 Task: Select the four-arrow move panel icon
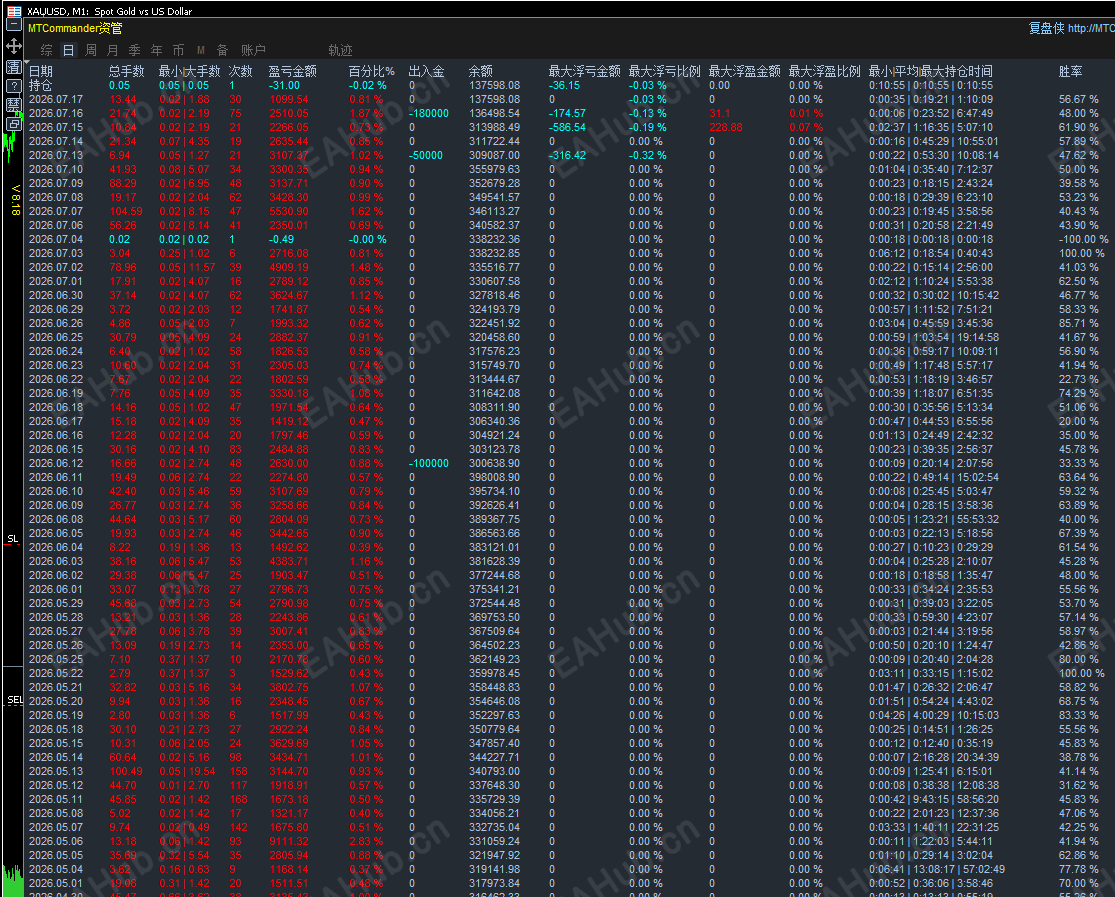[14, 47]
